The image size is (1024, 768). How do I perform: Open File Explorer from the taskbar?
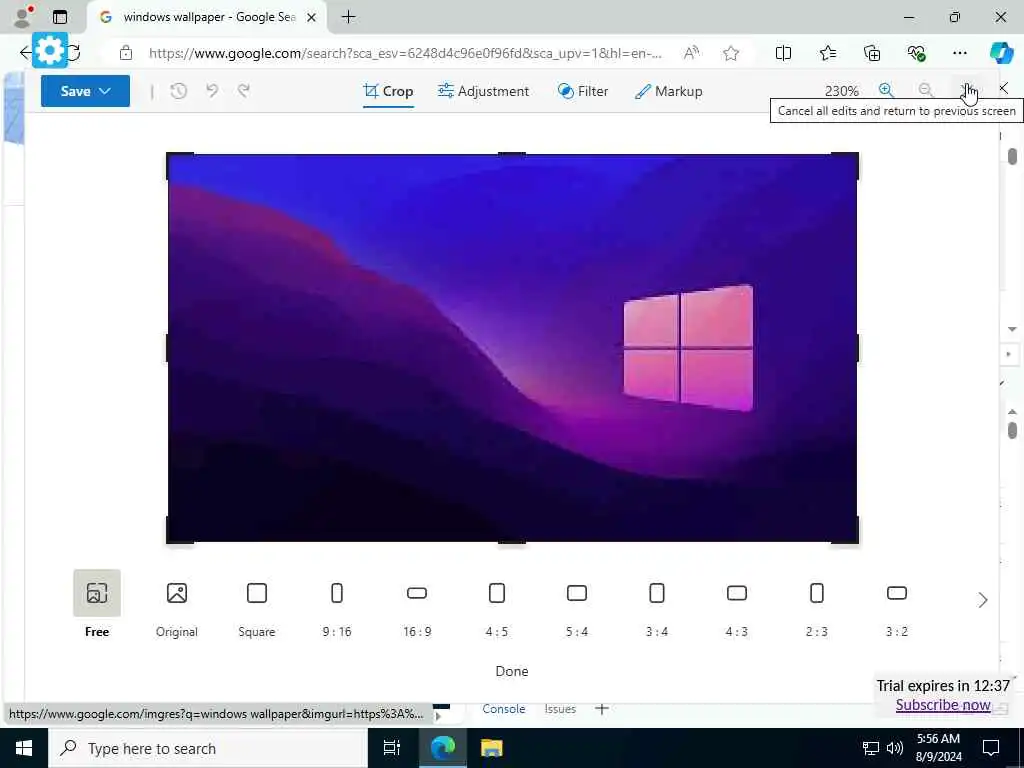coord(492,748)
